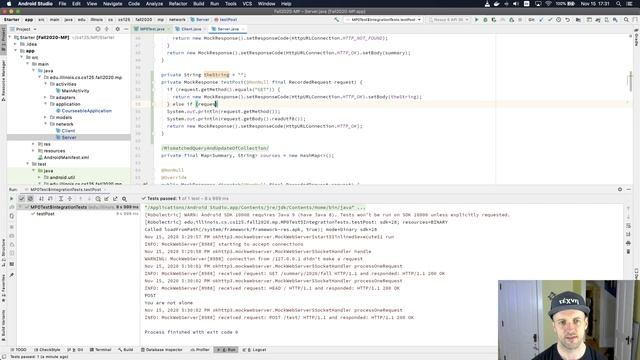The height and width of the screenshot is (360, 640).
Task: Open Build tool window at bottom
Action: pos(126,350)
